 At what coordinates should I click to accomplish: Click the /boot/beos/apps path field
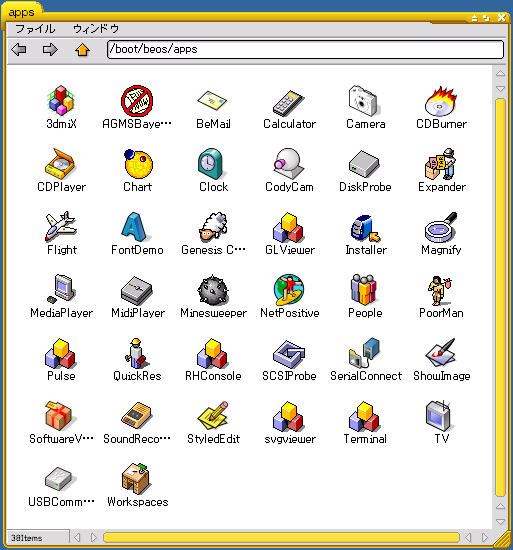click(x=305, y=49)
